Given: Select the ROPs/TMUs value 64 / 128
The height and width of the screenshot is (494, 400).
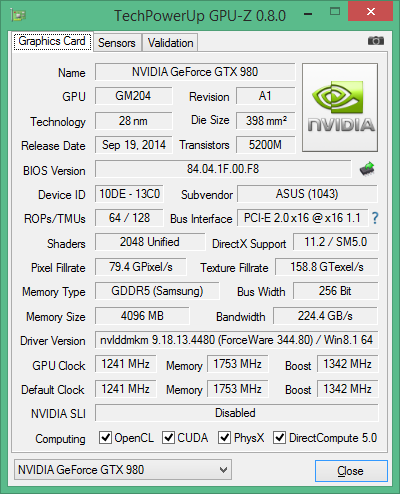Looking at the screenshot, I should [129, 218].
